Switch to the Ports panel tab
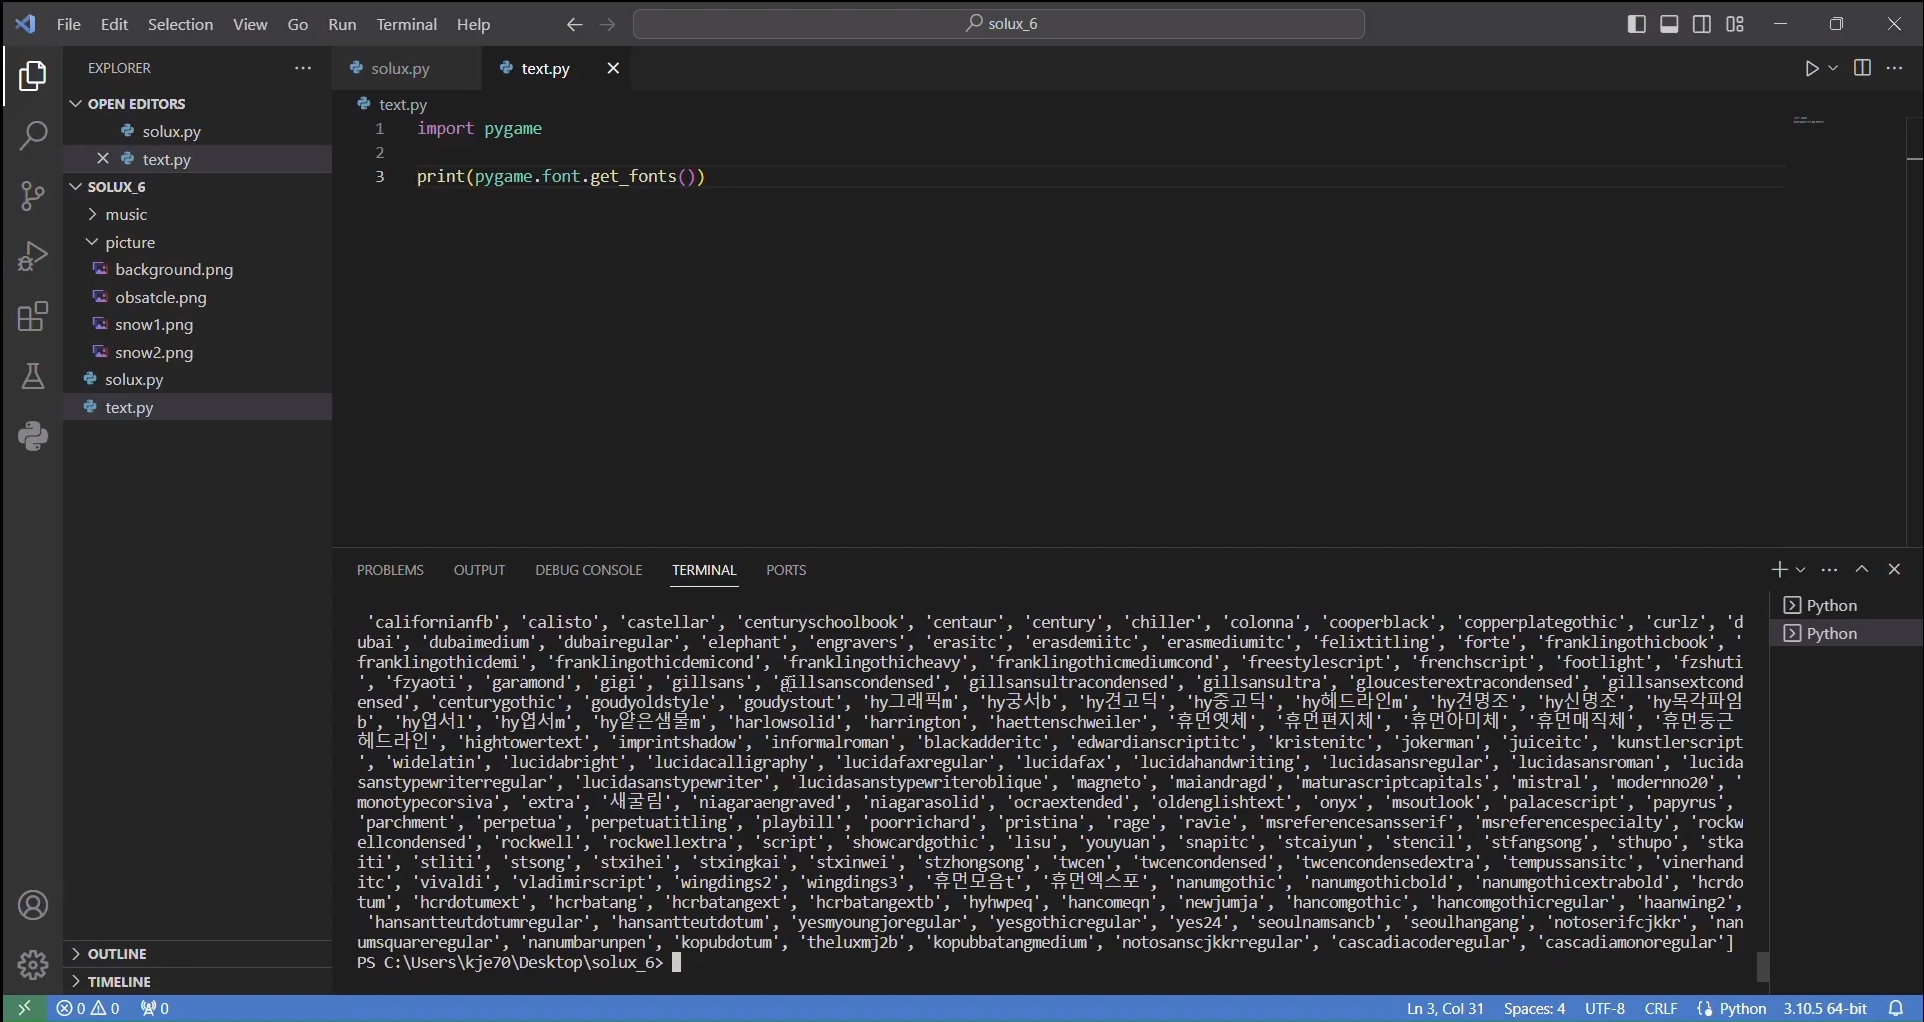This screenshot has width=1924, height=1022. (x=786, y=570)
